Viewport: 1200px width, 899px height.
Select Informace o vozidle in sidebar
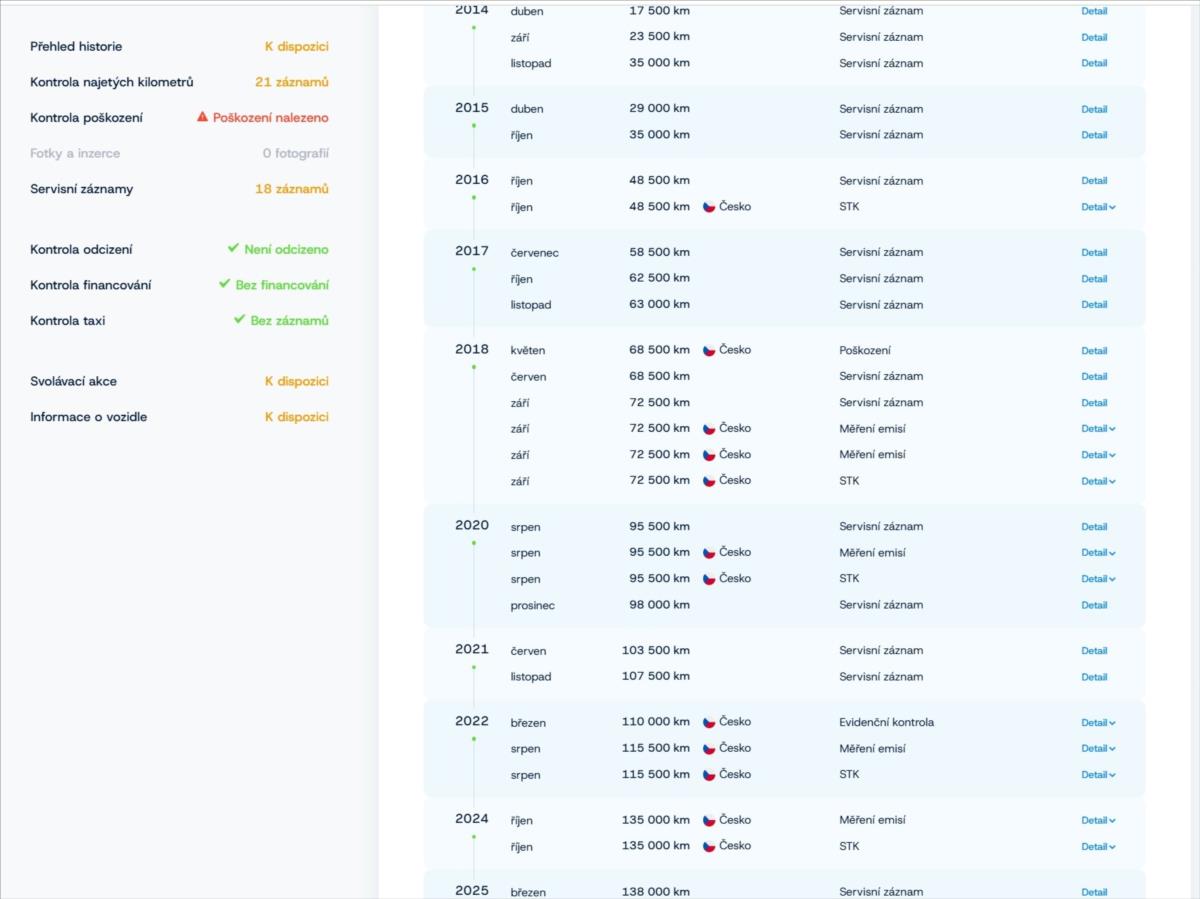click(88, 417)
